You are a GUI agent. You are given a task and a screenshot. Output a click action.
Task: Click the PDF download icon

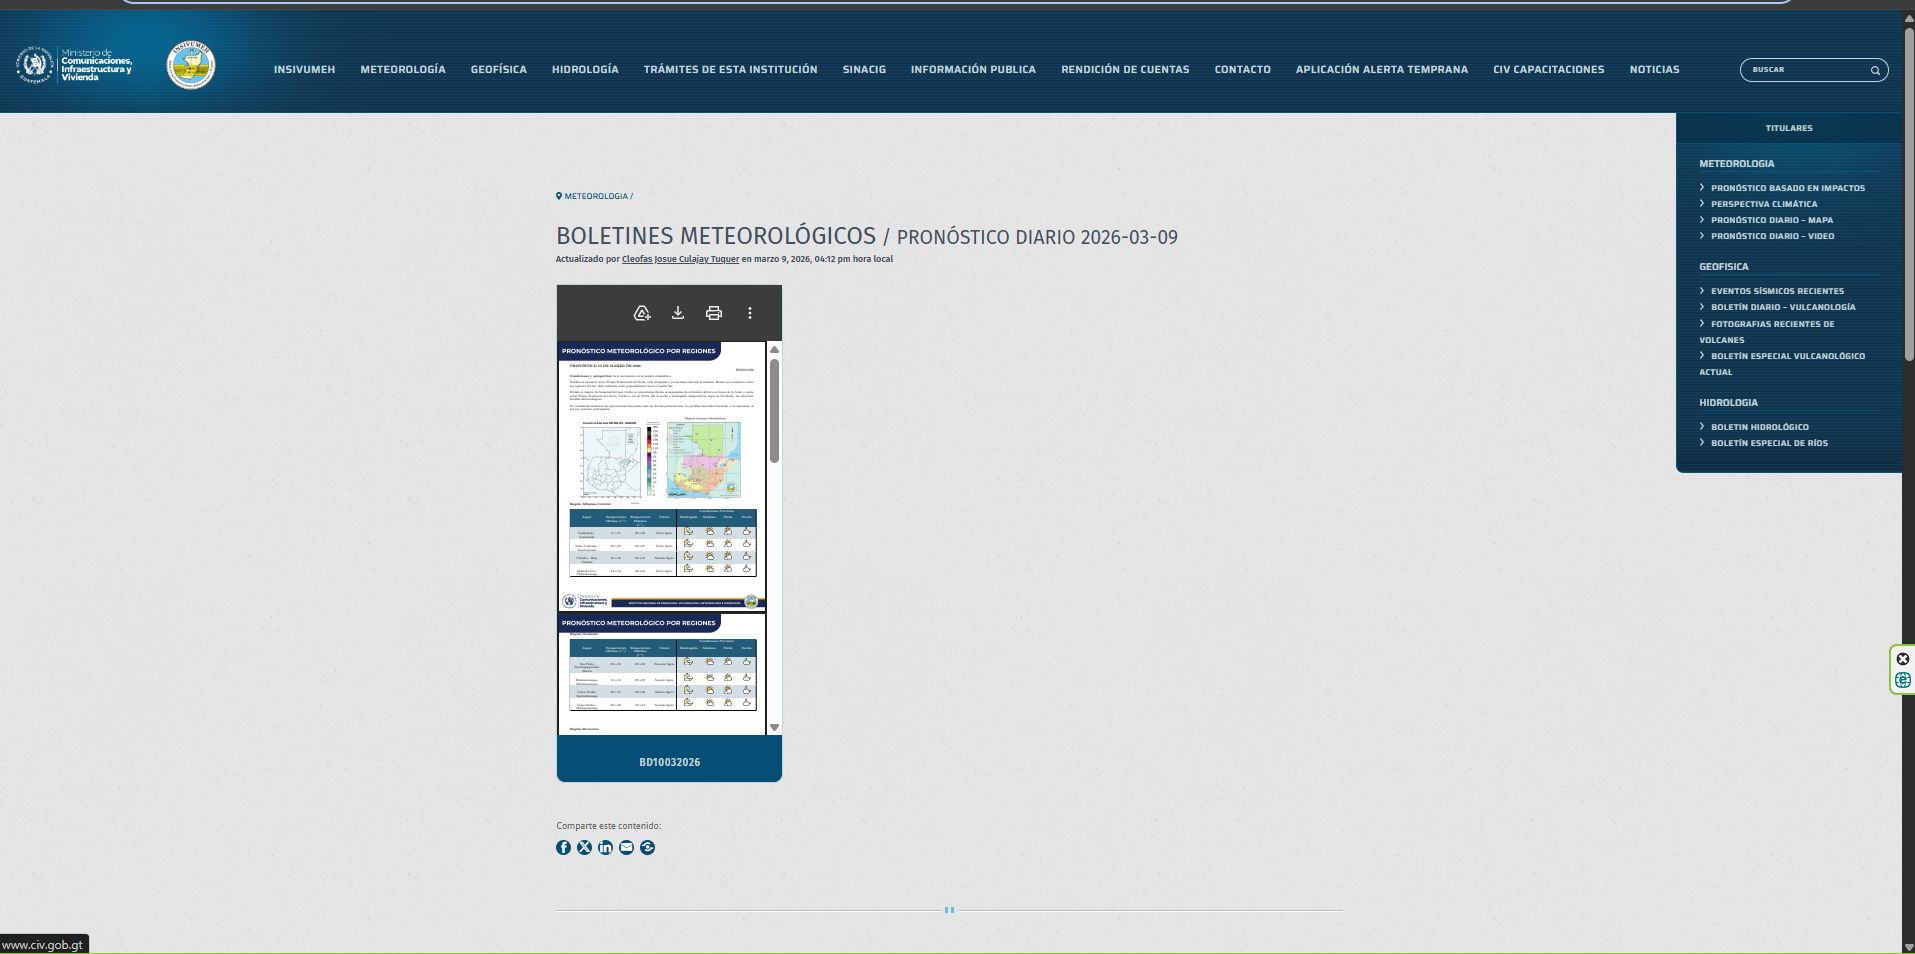point(677,313)
